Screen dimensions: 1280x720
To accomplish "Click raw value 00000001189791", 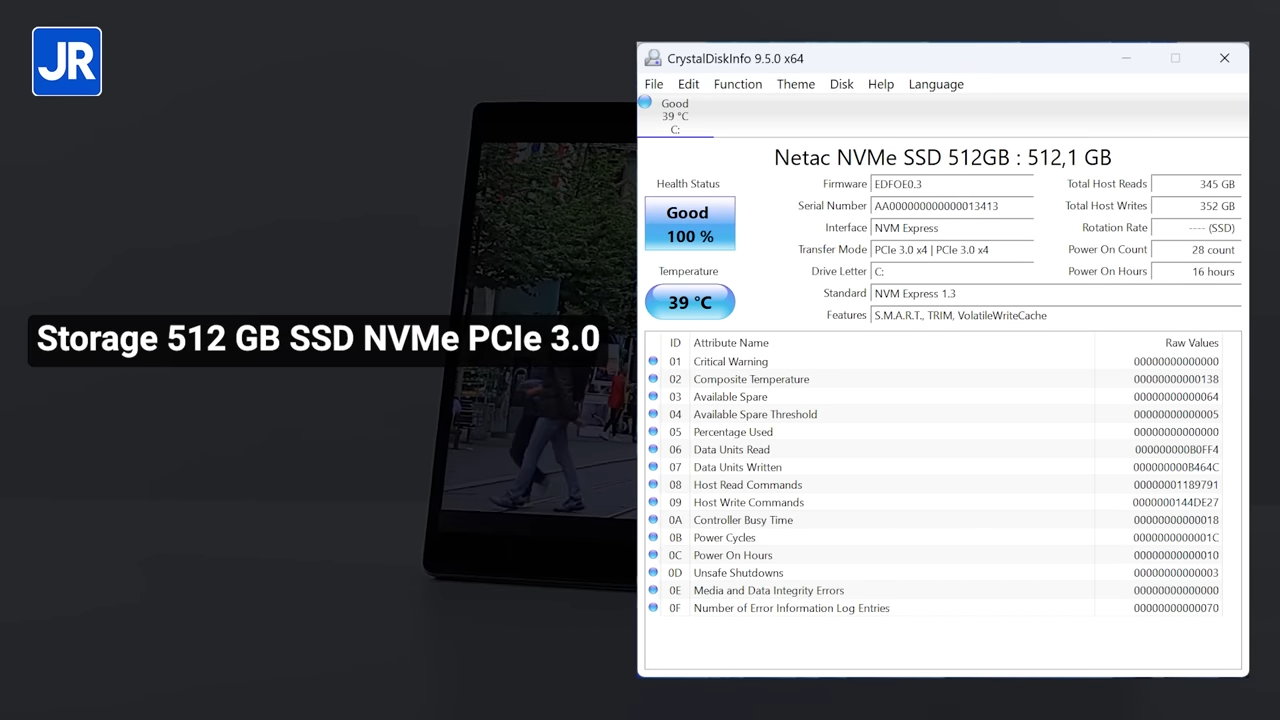I will coord(1176,485).
